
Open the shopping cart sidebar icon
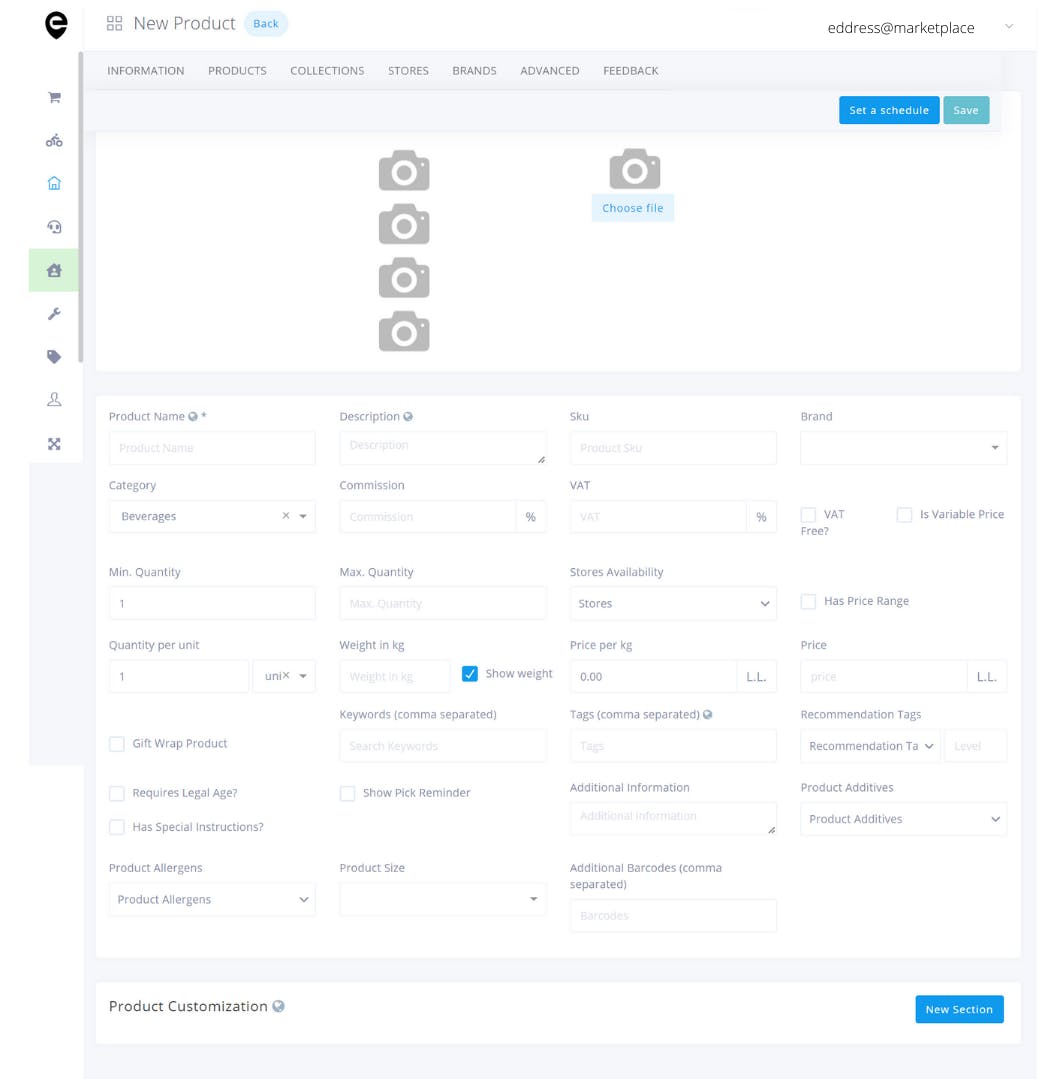coord(54,97)
